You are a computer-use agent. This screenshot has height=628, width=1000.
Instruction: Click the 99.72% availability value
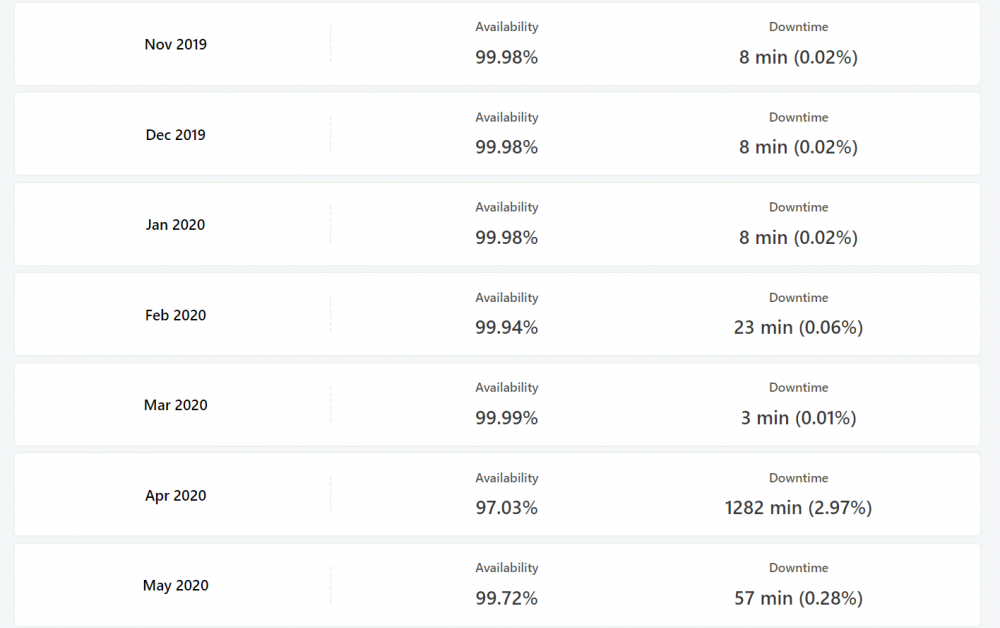tap(506, 598)
